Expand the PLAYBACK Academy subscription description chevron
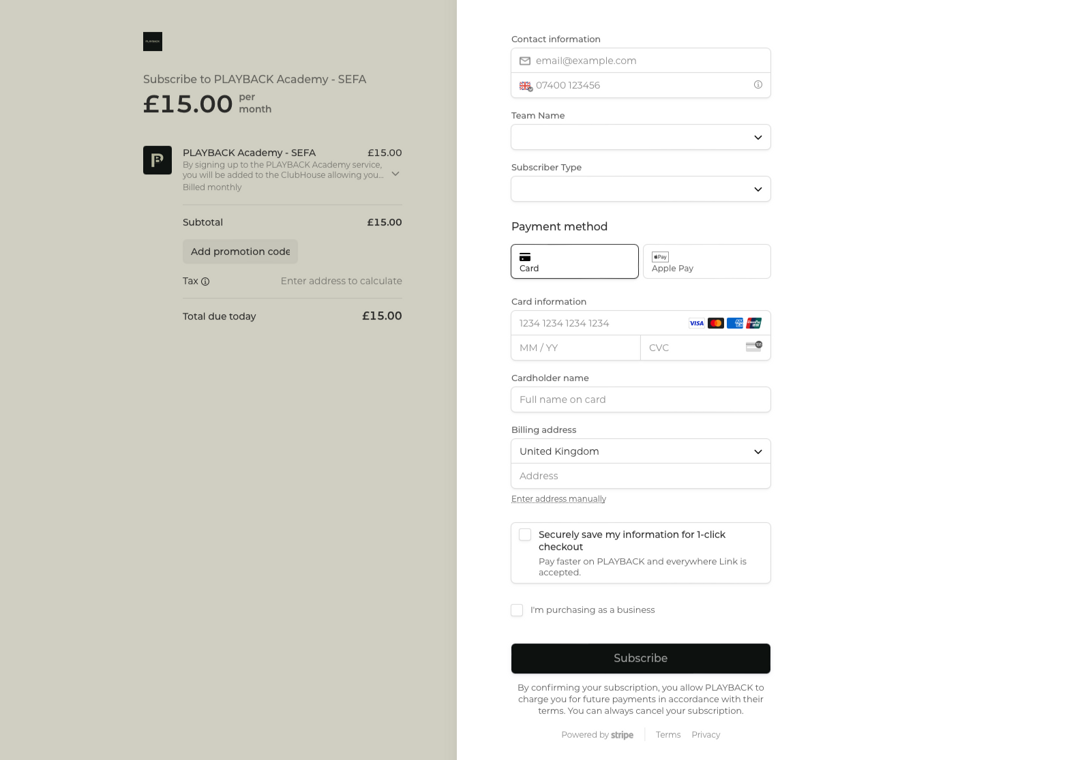The height and width of the screenshot is (760, 1080). click(395, 172)
